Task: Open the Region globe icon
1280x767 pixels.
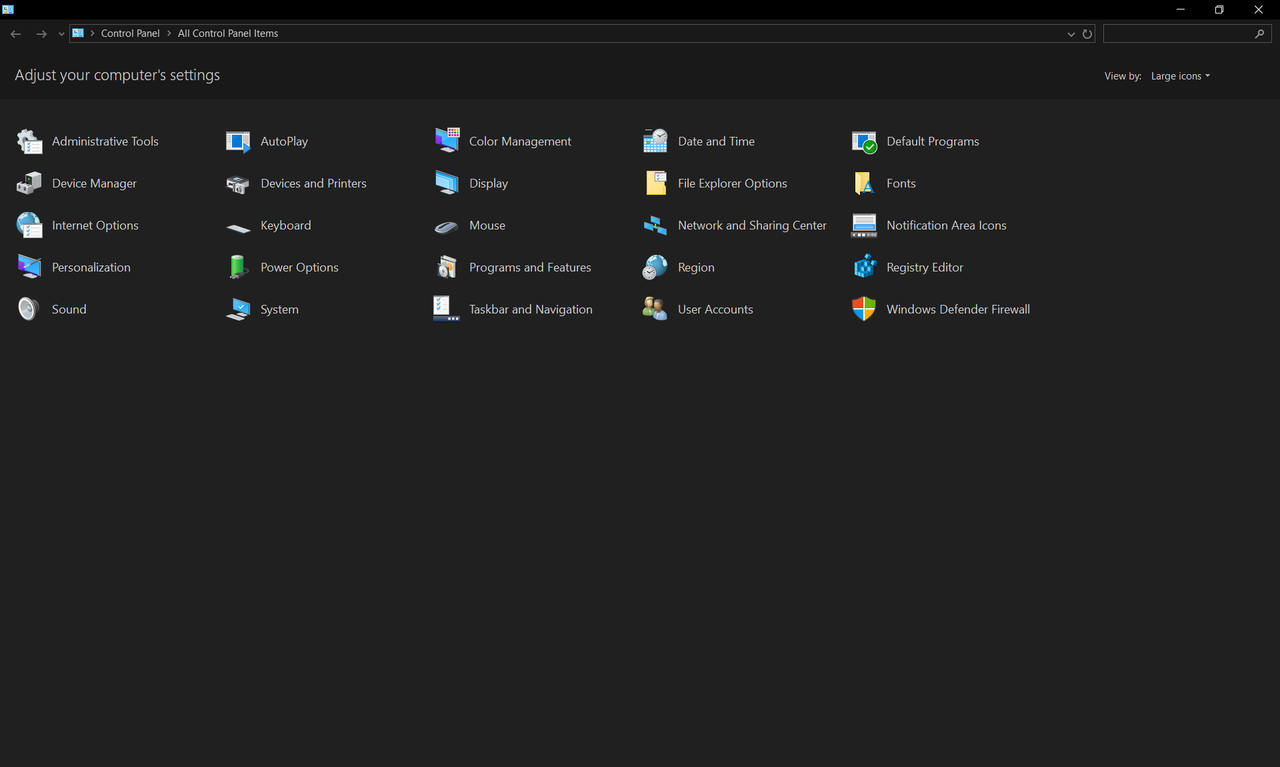Action: (655, 267)
